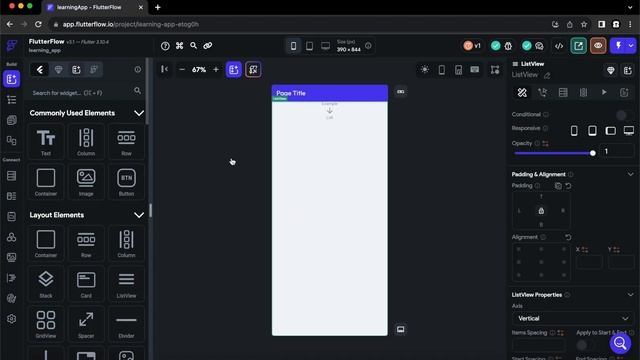
Task: Collapse left panel arrow icon
Action: pos(164,69)
